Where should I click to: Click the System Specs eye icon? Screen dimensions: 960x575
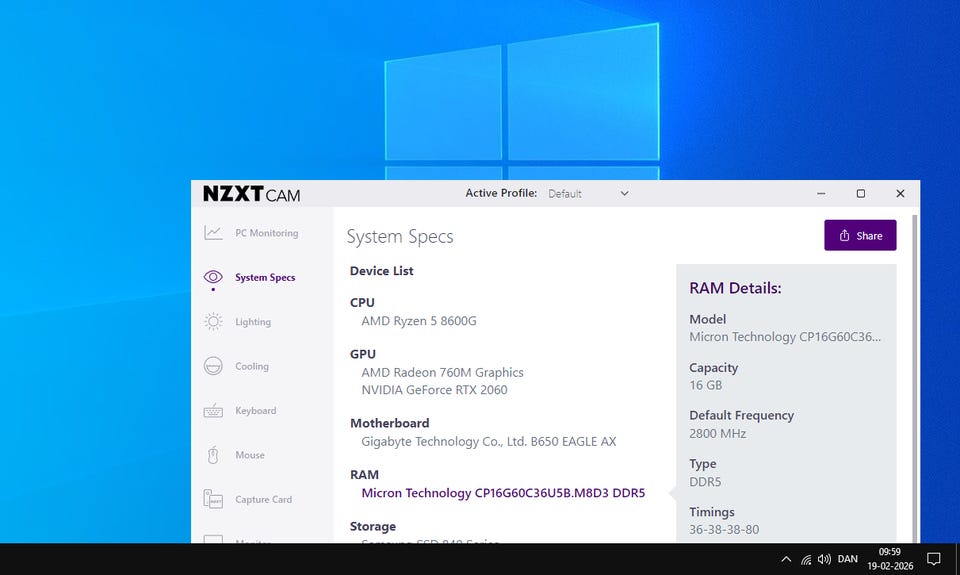(213, 277)
